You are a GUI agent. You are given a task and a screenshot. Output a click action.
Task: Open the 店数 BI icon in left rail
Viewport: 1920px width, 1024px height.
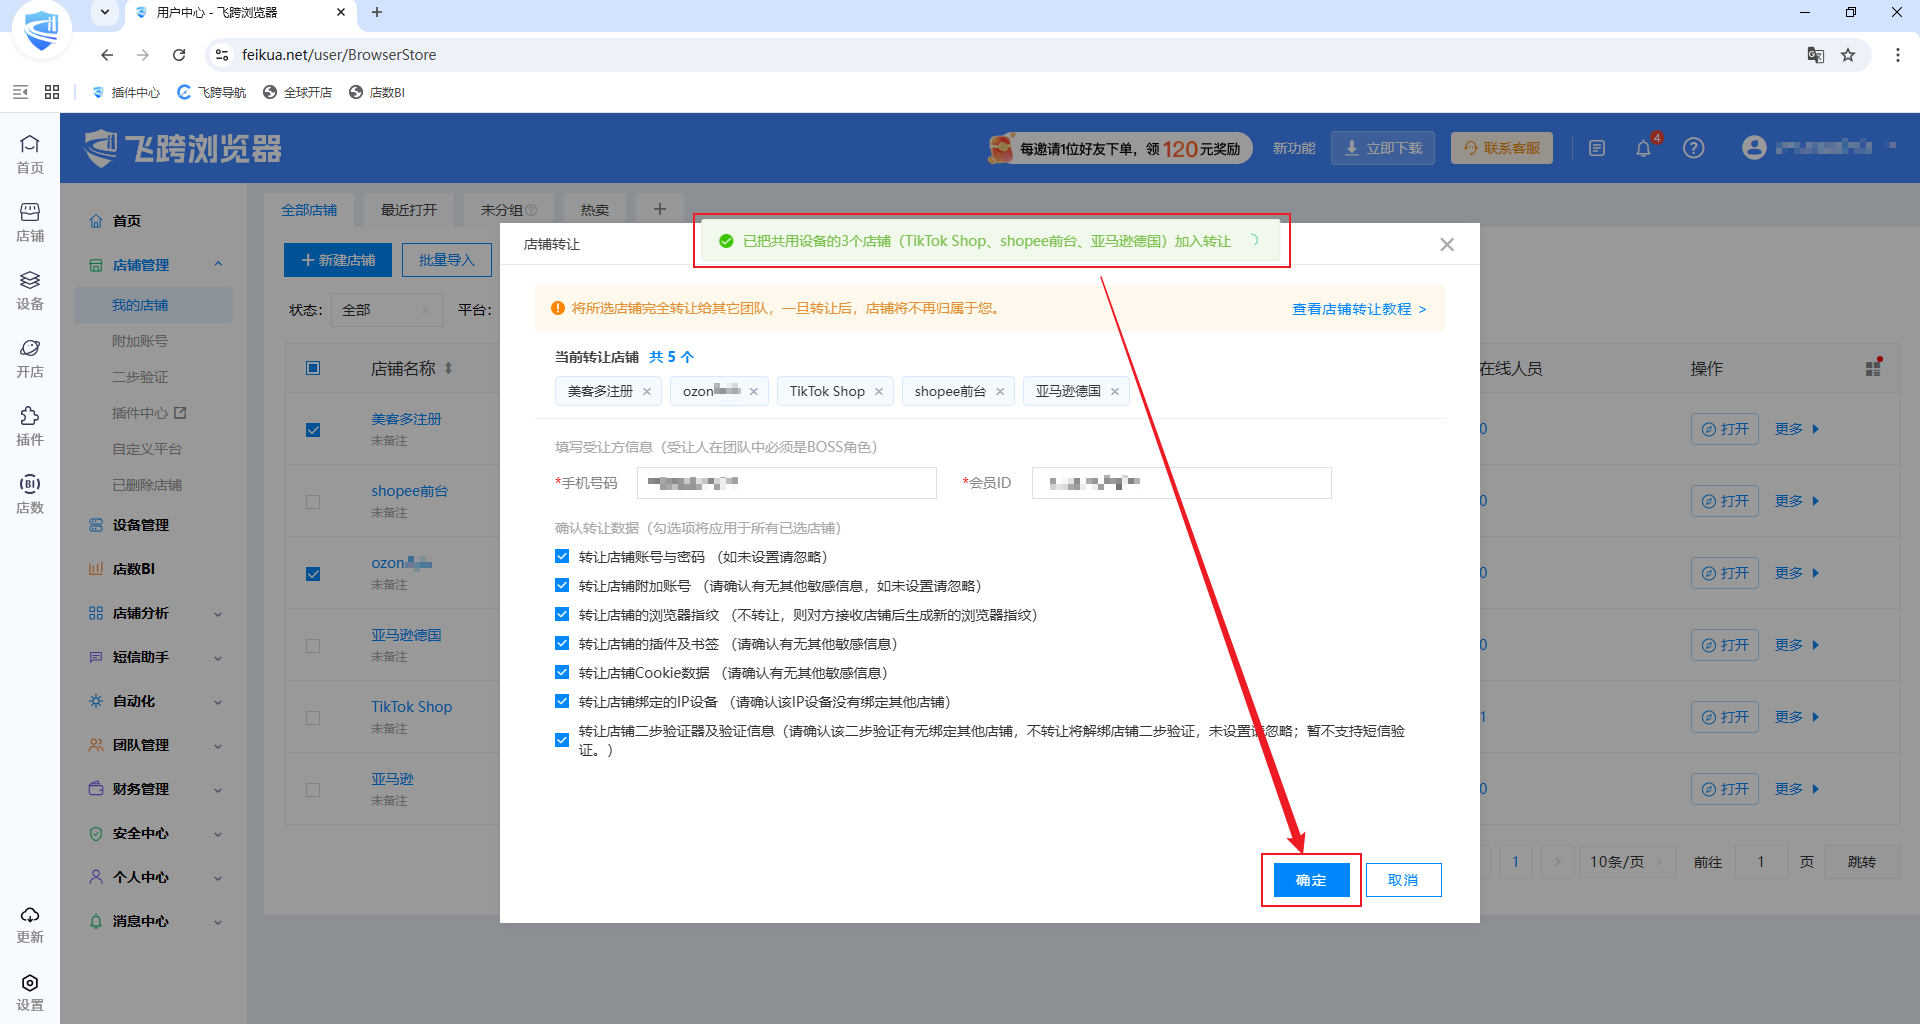click(30, 494)
